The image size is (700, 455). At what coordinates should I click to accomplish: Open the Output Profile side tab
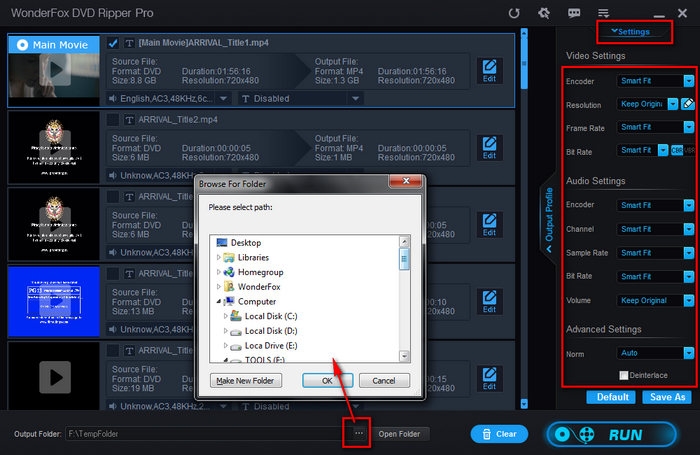tap(549, 219)
